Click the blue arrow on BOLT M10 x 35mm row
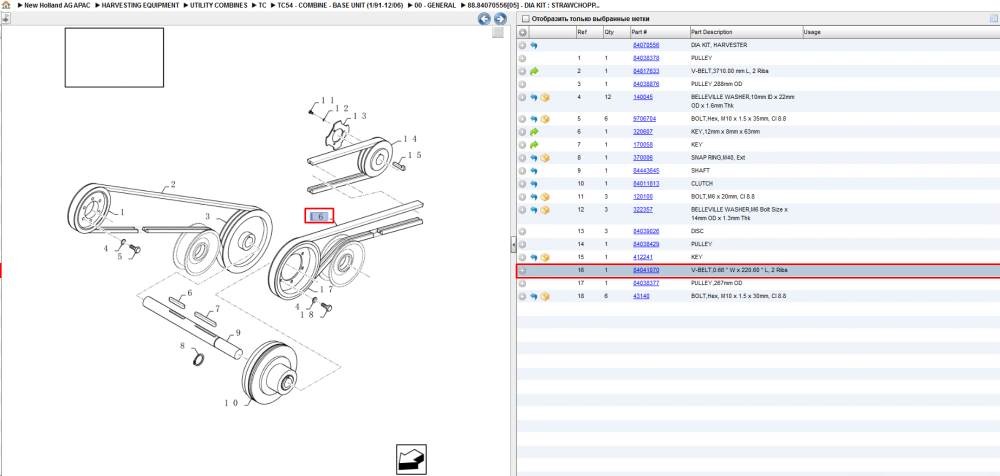 click(x=534, y=119)
